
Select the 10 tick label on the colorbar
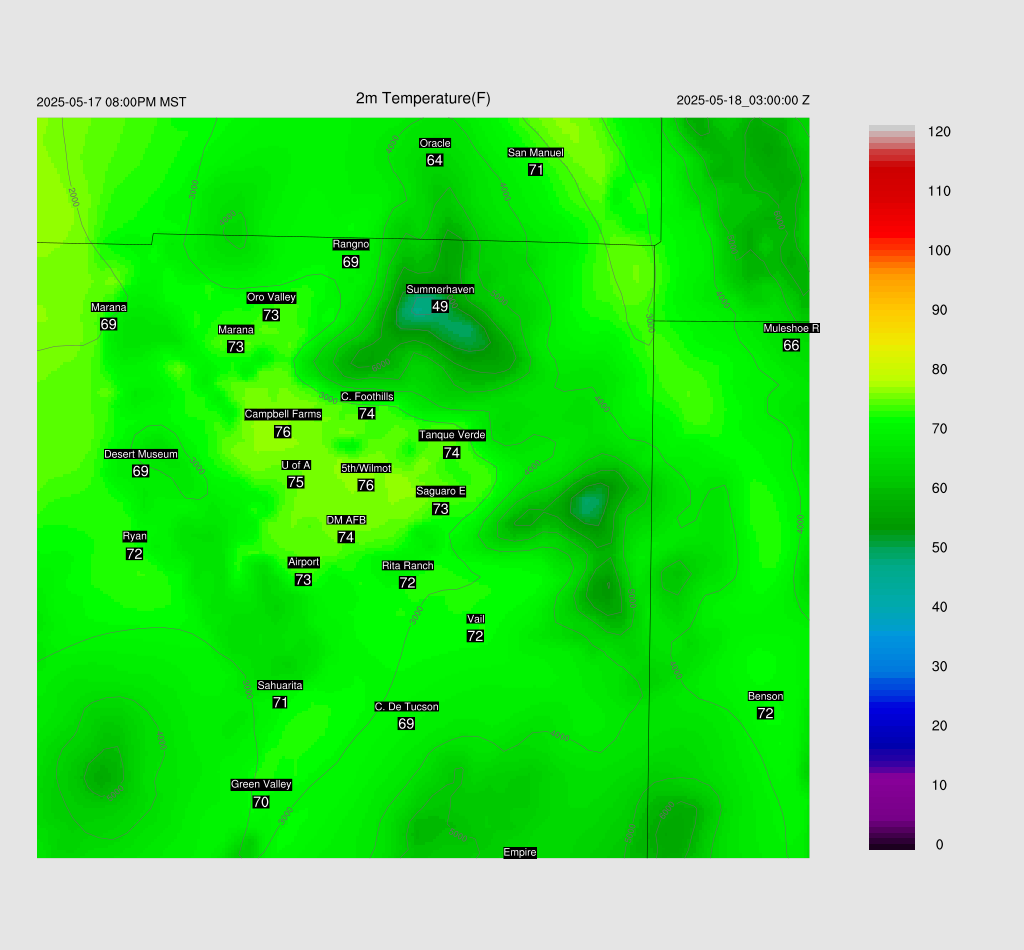click(x=939, y=785)
